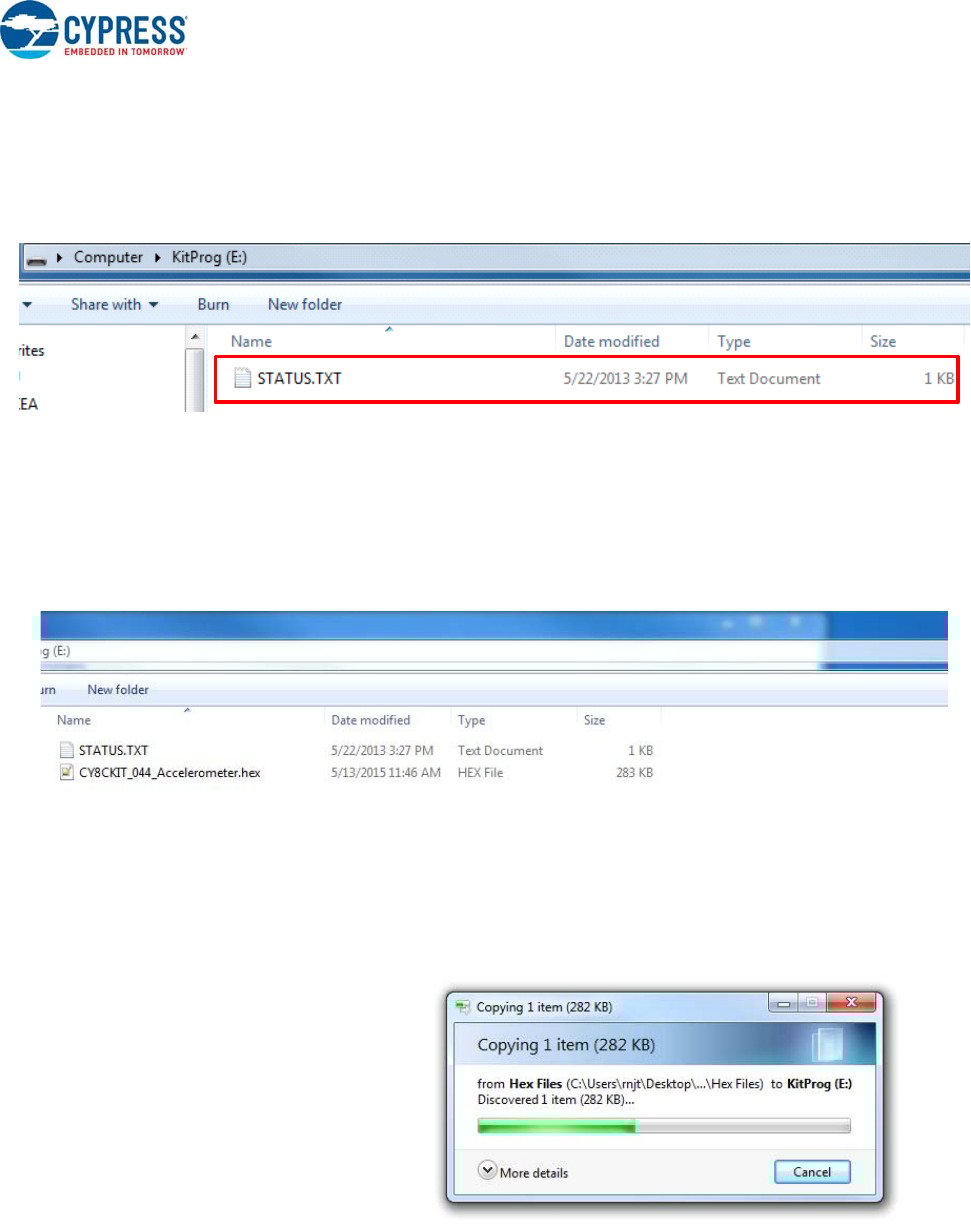Sort by Size column in second window
The height and width of the screenshot is (1226, 971).
click(x=594, y=720)
